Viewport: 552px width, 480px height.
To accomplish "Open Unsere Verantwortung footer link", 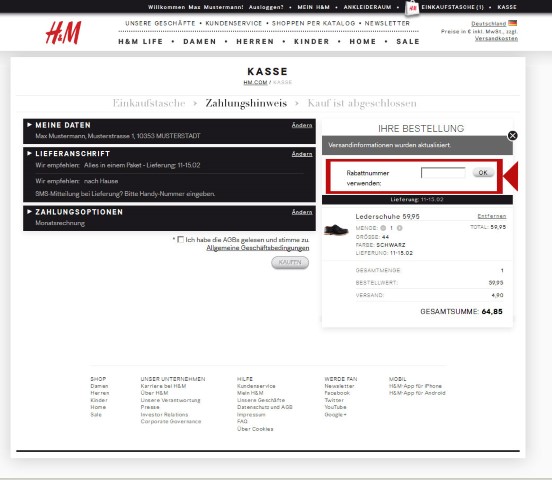I will (x=170, y=400).
